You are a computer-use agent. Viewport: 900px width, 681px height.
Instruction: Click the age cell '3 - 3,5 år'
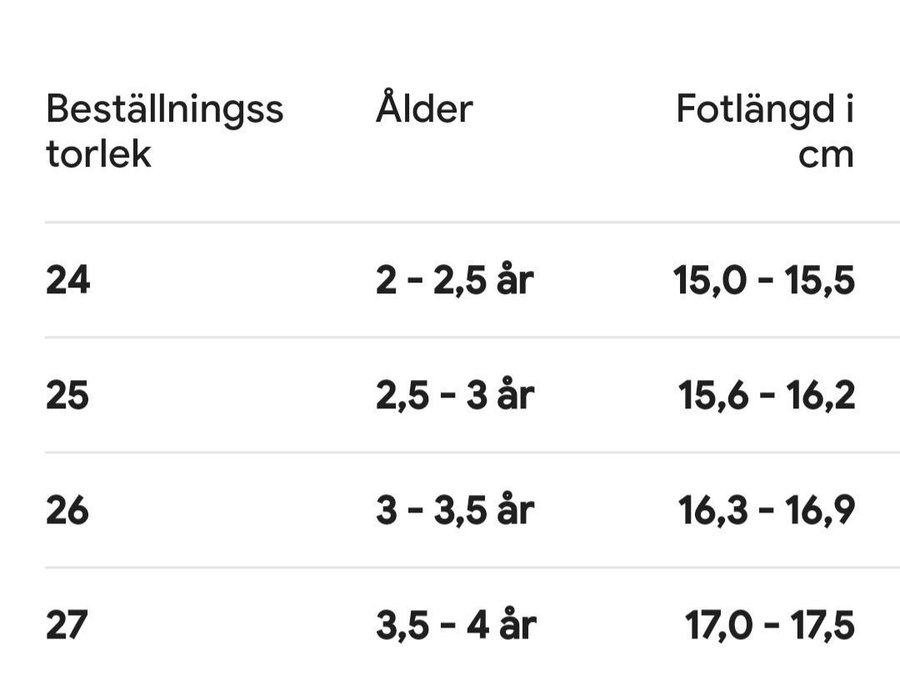pyautogui.click(x=455, y=511)
